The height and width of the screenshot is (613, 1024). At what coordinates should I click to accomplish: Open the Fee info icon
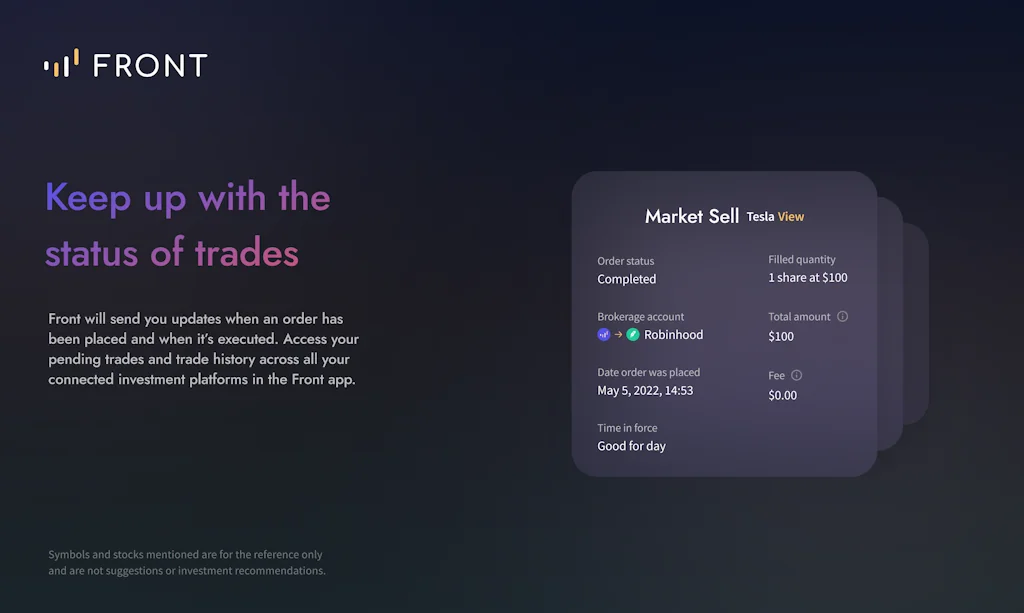(x=798, y=375)
